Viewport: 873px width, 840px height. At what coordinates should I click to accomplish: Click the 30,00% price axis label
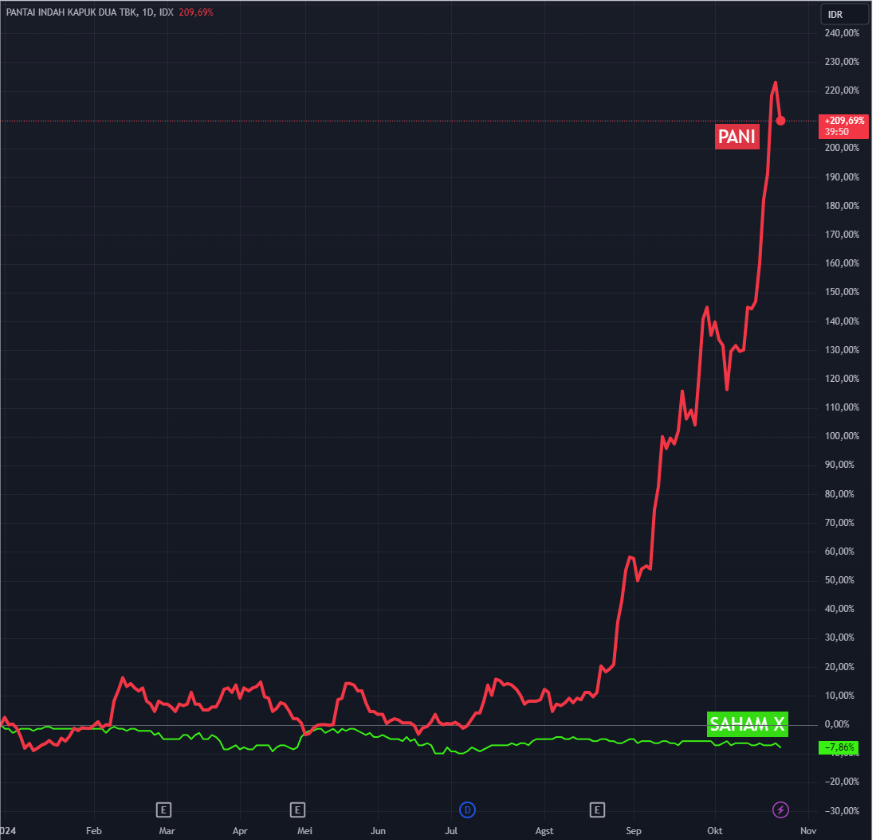(x=840, y=638)
